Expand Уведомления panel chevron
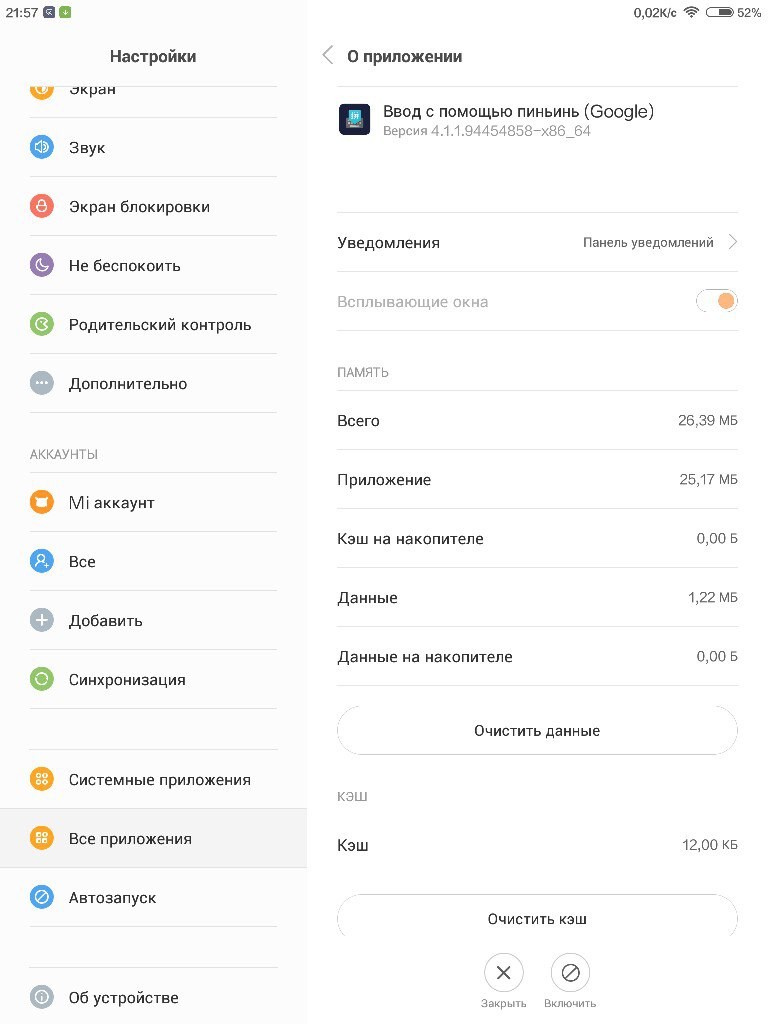This screenshot has width=768, height=1024. pyautogui.click(x=733, y=242)
